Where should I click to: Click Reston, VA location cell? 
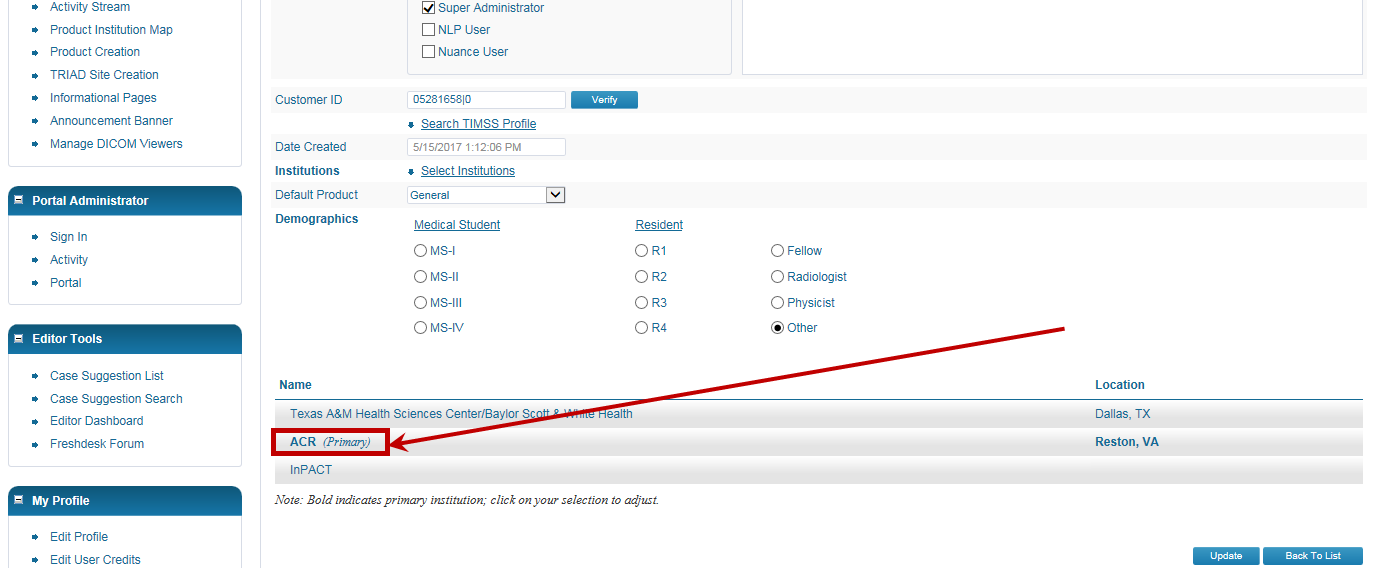pos(1127,442)
